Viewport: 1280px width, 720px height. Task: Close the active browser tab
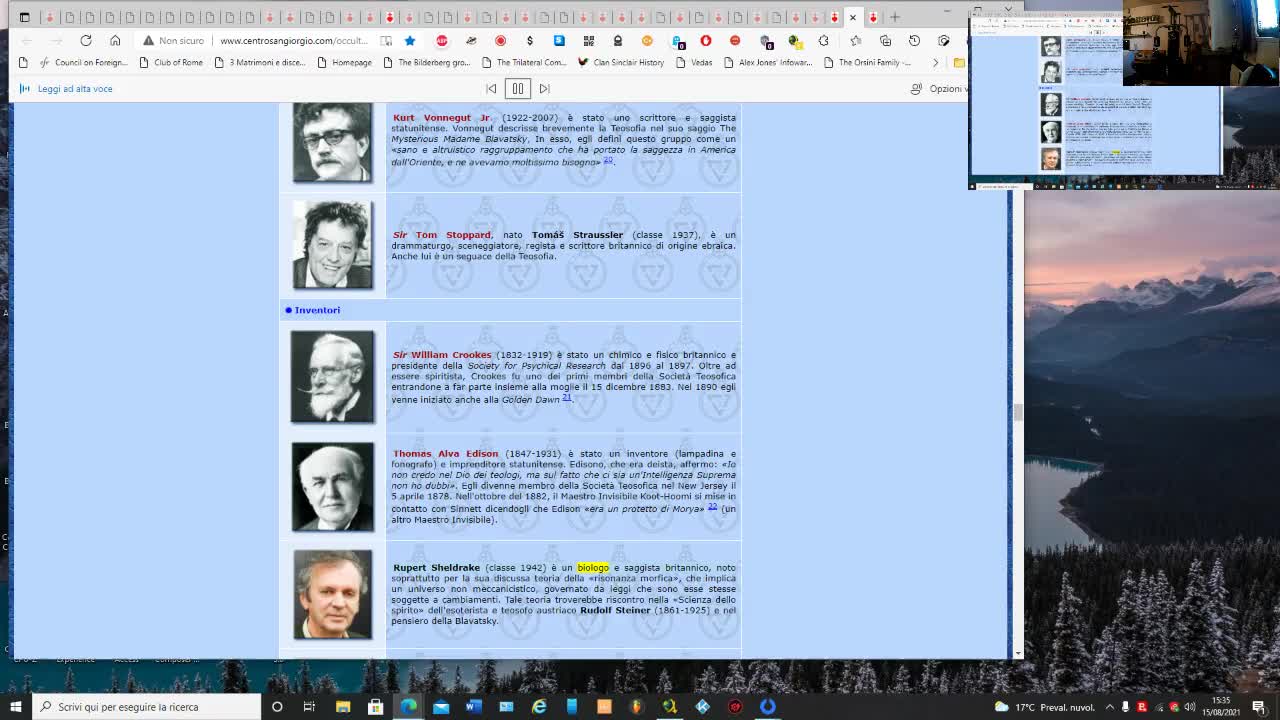(x=853, y=17)
